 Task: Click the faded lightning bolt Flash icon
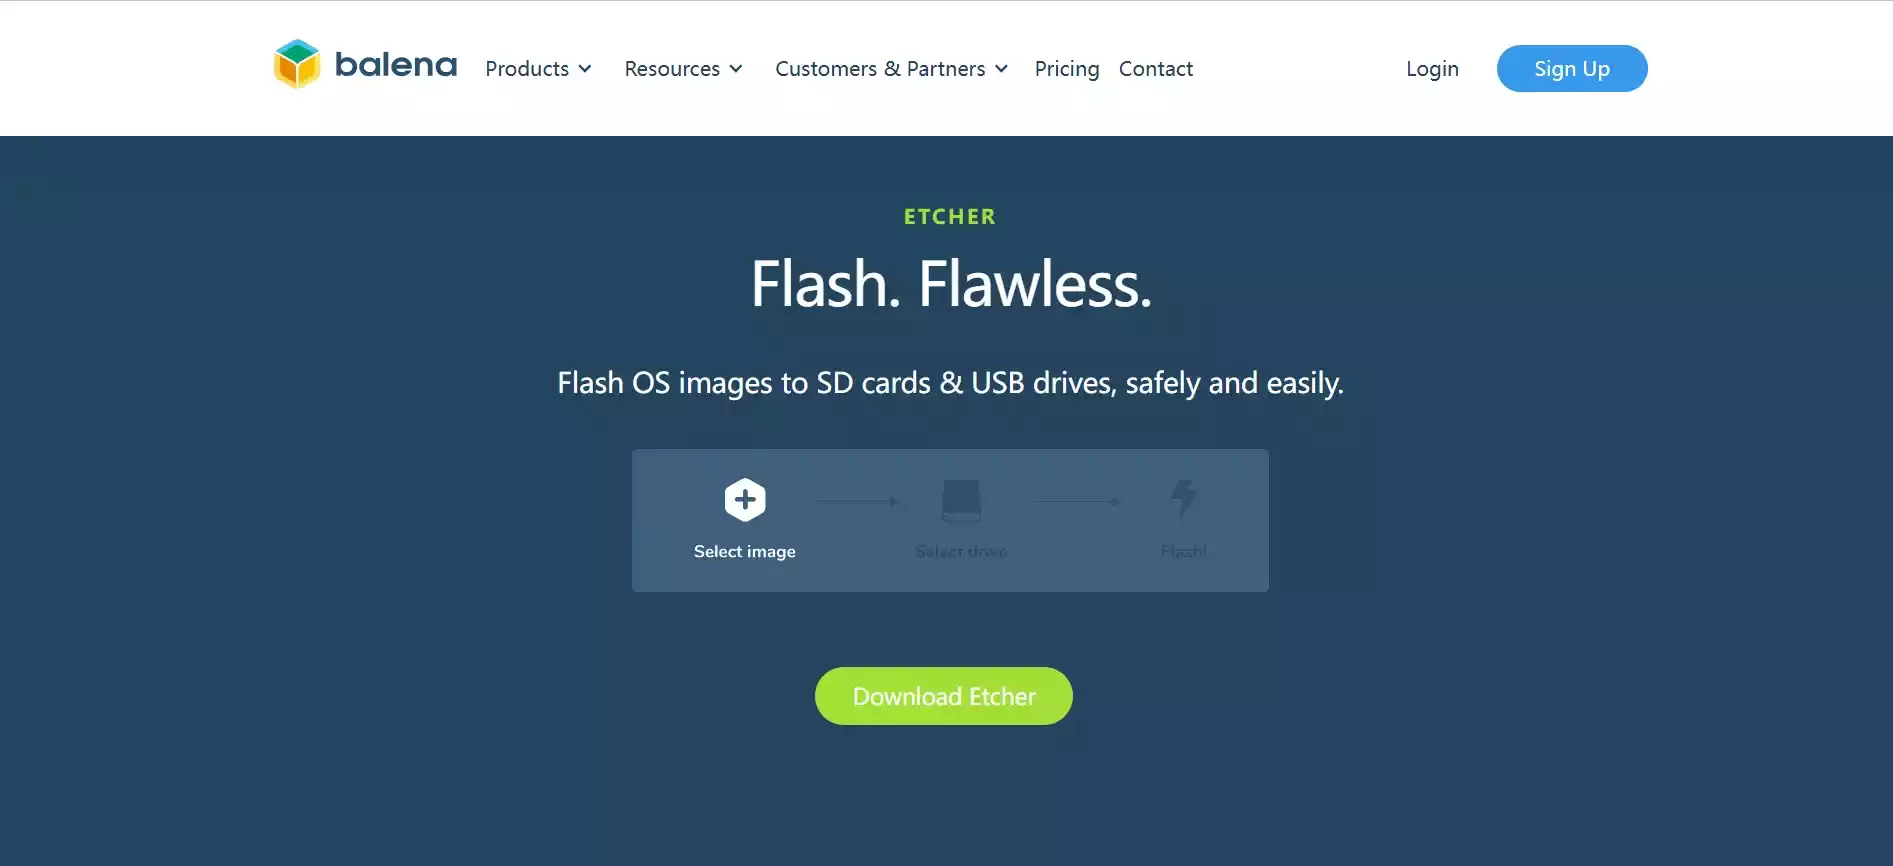[x=1184, y=499]
